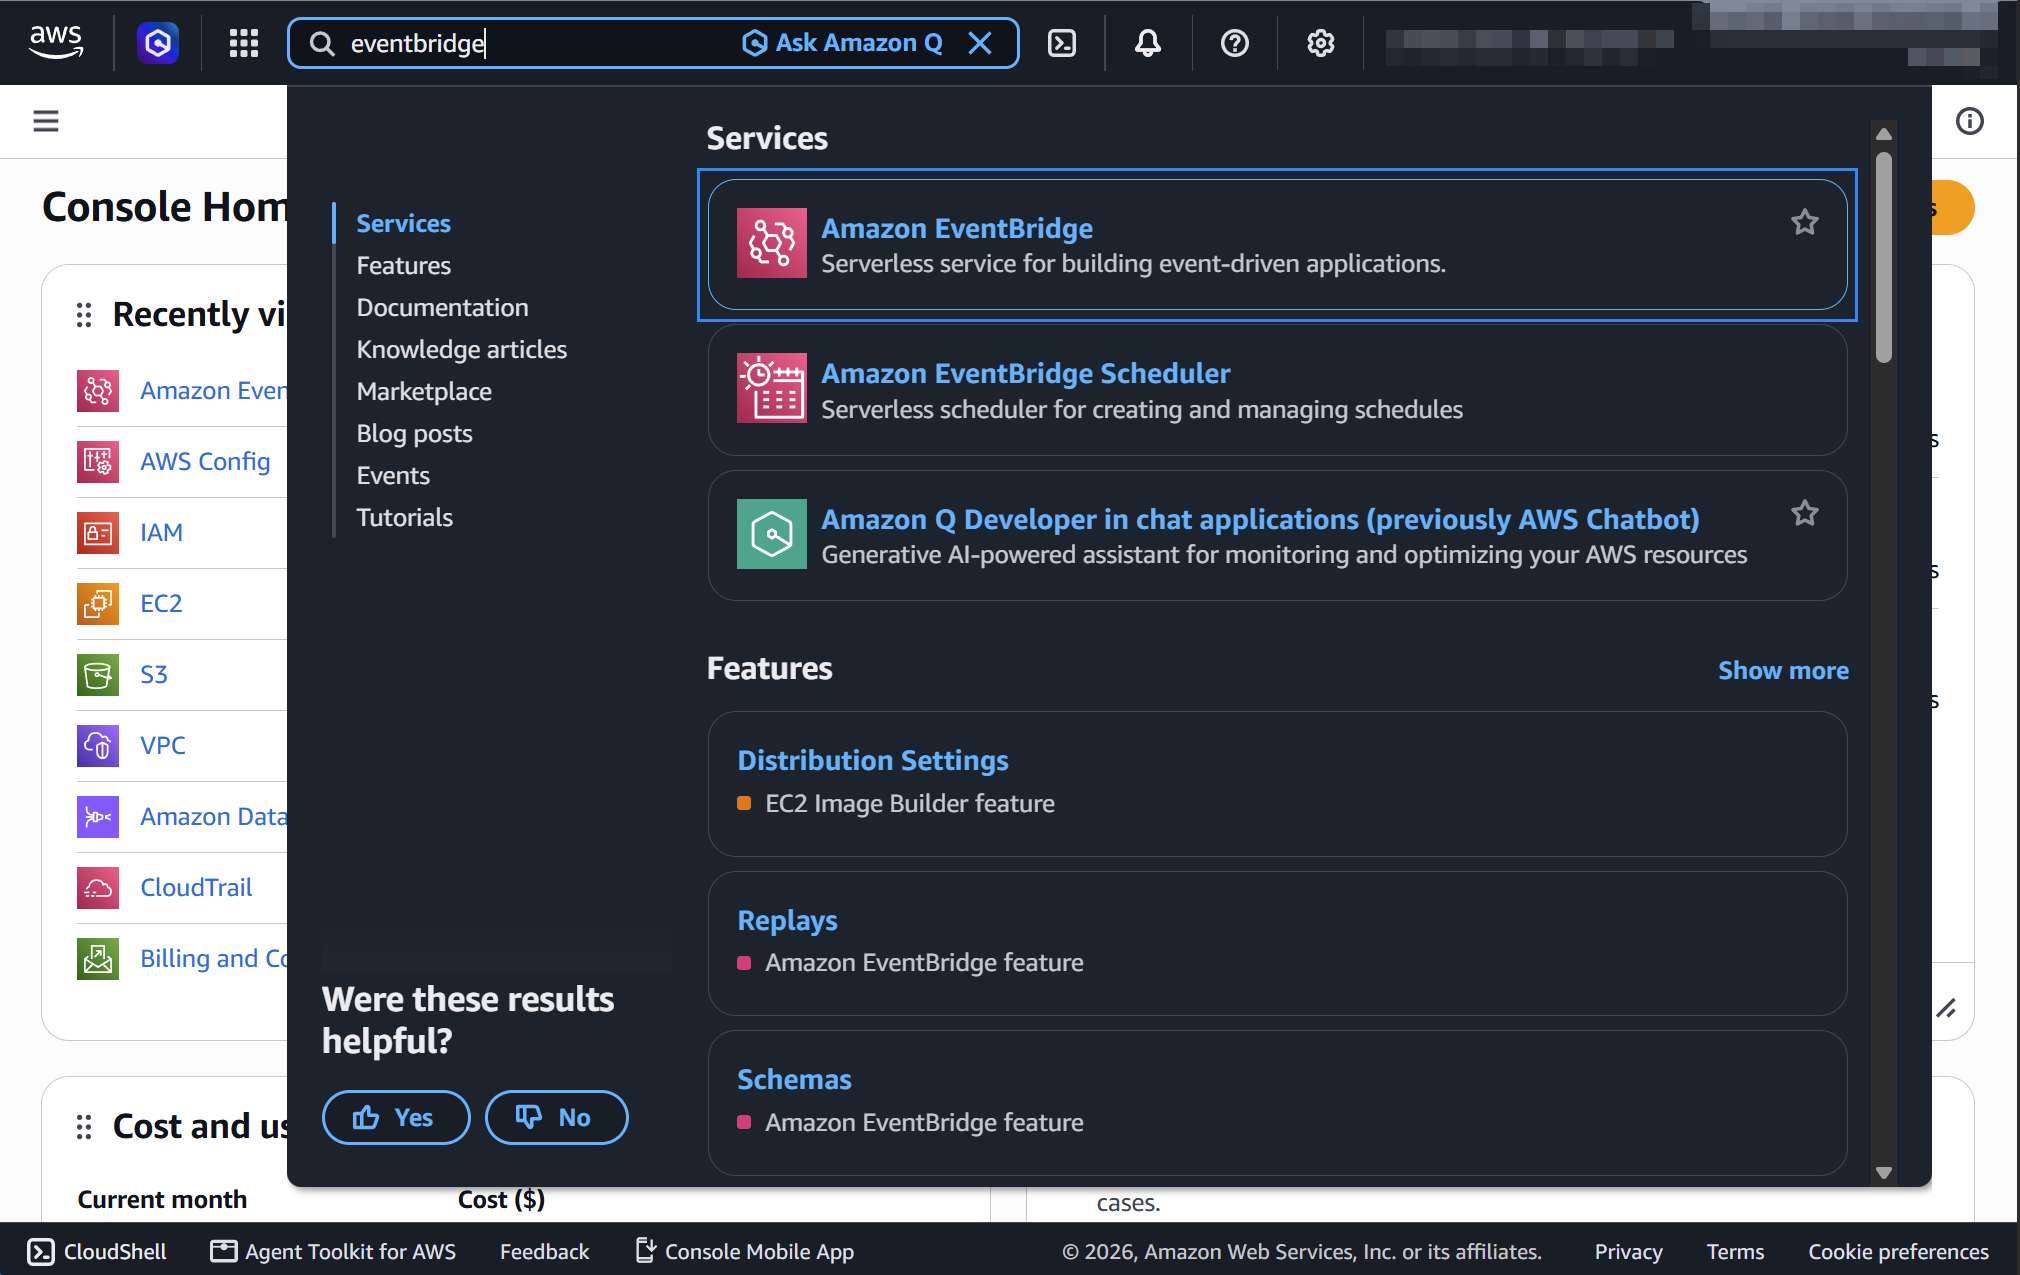The image size is (2020, 1275).
Task: Open the Distribution Settings feature
Action: point(1277,784)
